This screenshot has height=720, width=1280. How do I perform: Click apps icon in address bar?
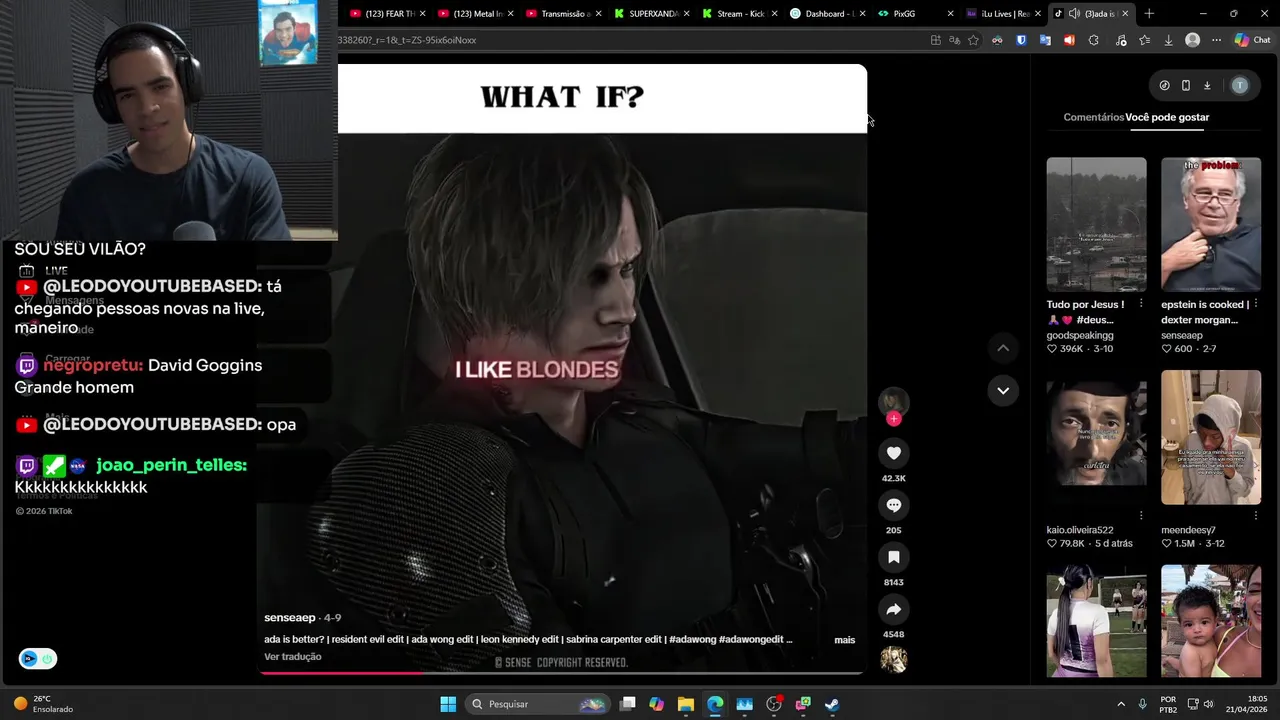coord(935,40)
